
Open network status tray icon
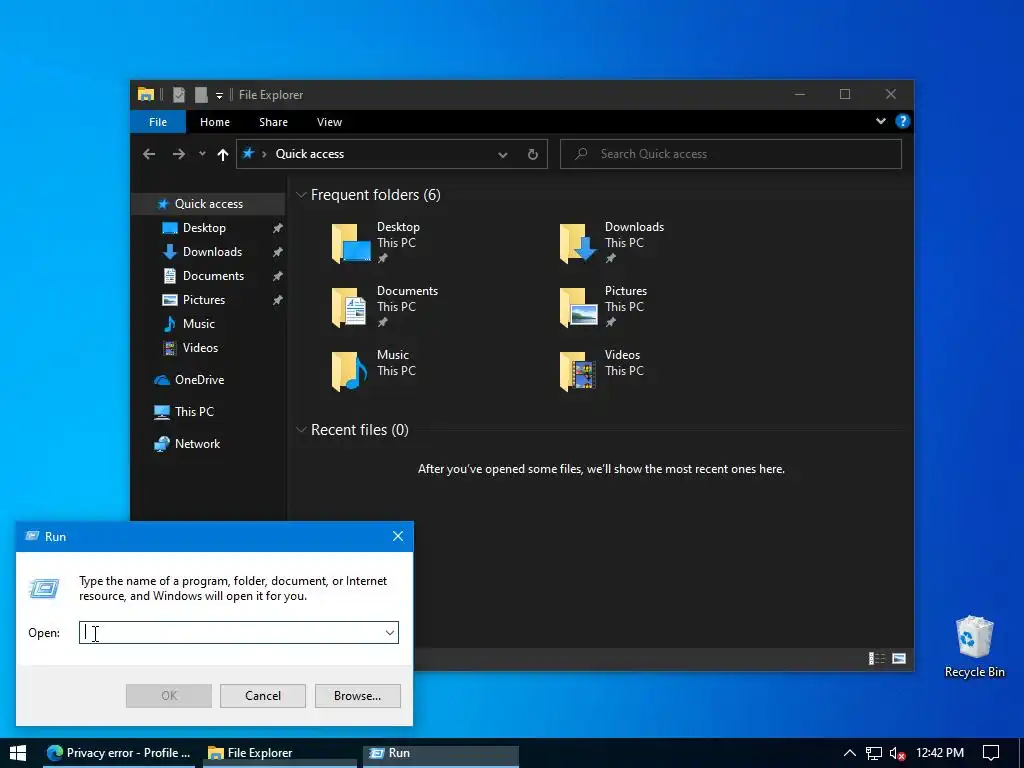(x=874, y=753)
